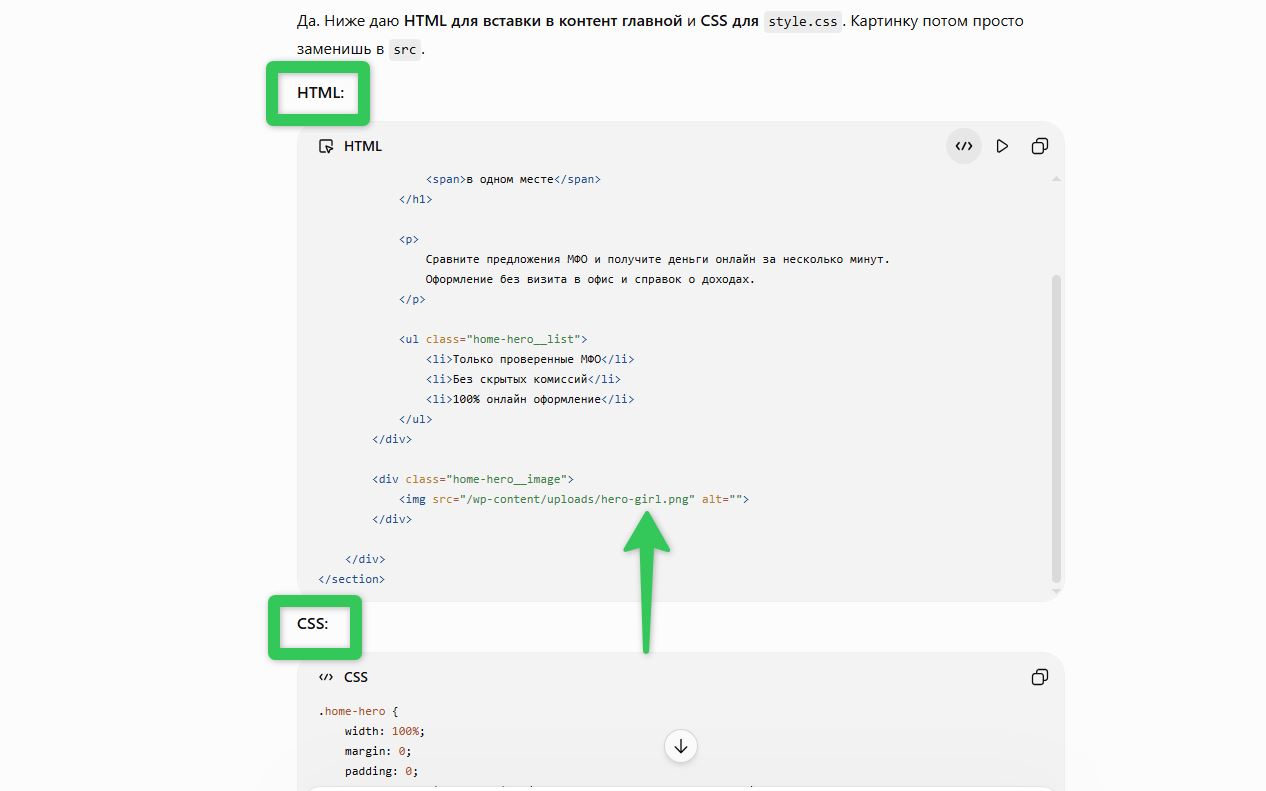Click the 'HTML' code block title label
The width and height of the screenshot is (1266, 791).
click(363, 146)
